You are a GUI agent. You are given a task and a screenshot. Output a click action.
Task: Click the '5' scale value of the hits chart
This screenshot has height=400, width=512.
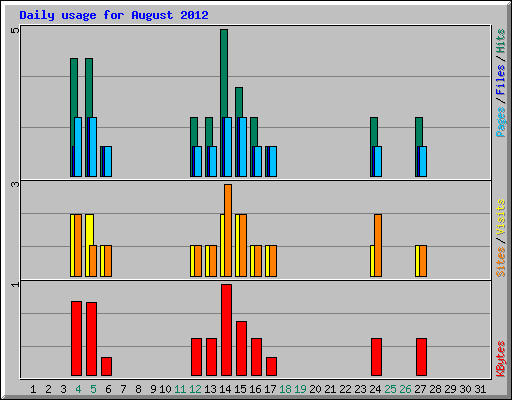(15, 31)
